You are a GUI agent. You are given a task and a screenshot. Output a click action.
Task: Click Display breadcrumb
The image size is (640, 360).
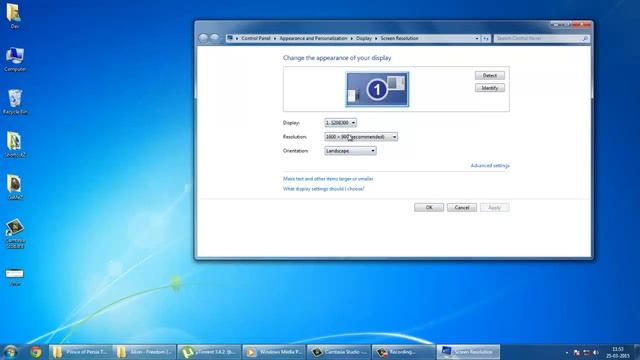pyautogui.click(x=364, y=38)
